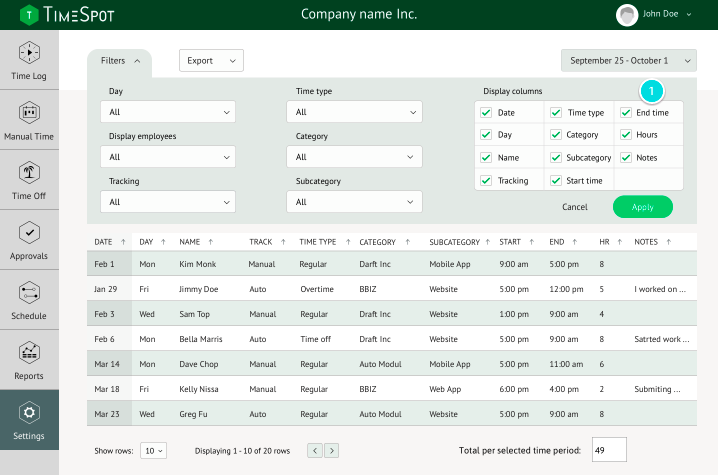
Task: Uncheck the Start time column checkbox
Action: click(556, 180)
